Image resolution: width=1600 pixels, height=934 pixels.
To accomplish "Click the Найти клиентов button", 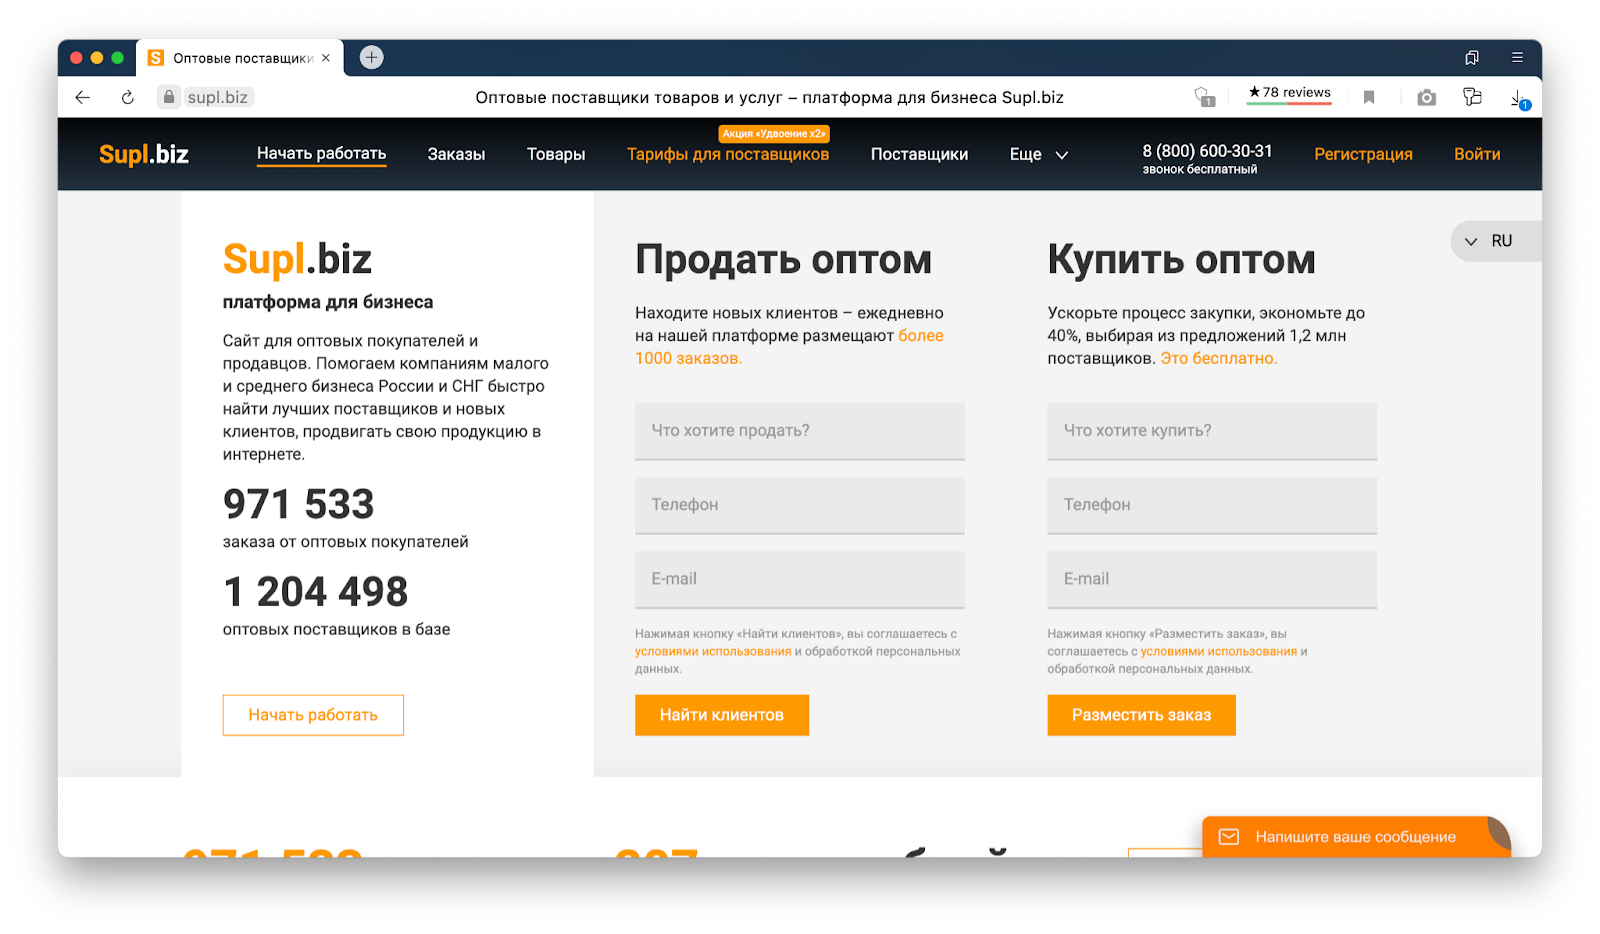I will coord(722,715).
